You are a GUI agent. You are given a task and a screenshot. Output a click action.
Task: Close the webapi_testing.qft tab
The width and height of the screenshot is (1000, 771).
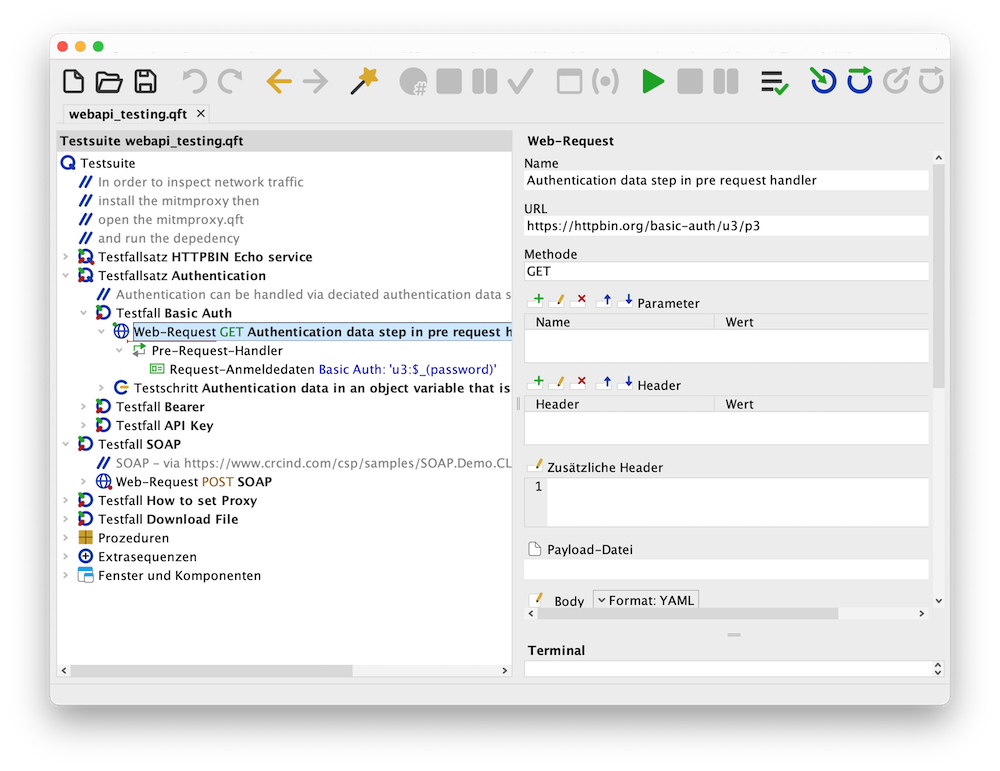(x=200, y=114)
